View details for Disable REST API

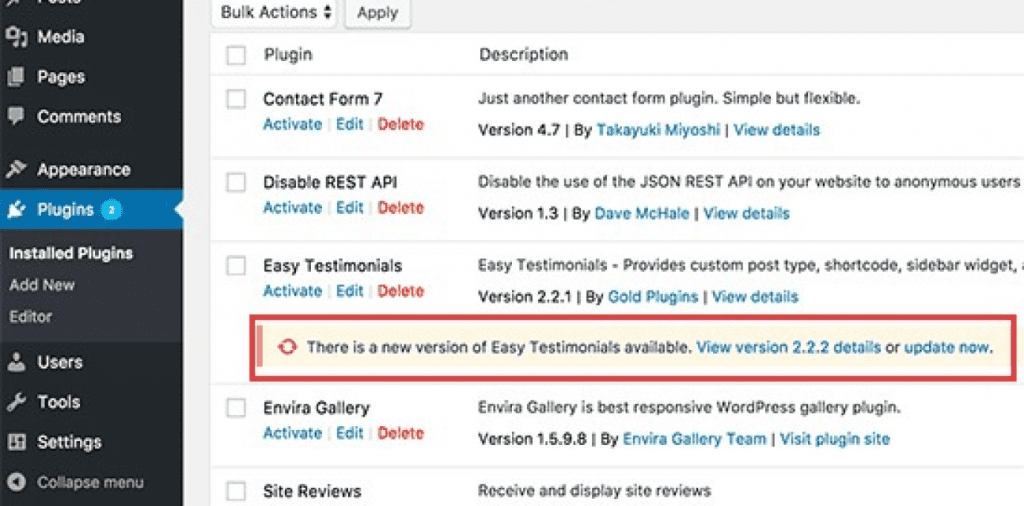coord(746,213)
